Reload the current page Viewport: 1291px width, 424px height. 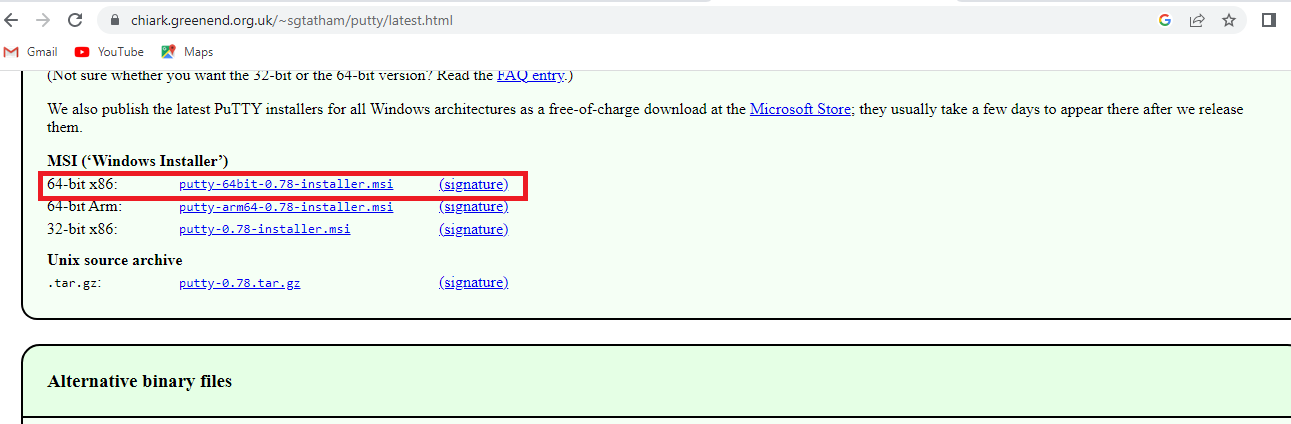[x=75, y=20]
